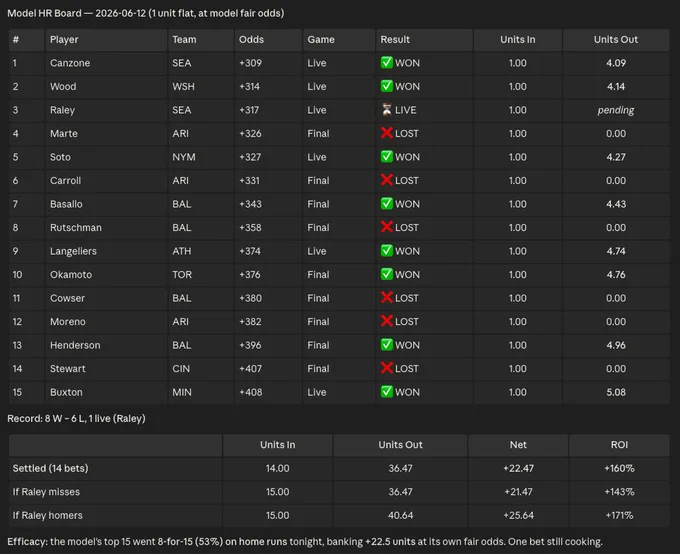Click the pending Units Out cell
Viewport: 680px width, 554px height.
(616, 110)
